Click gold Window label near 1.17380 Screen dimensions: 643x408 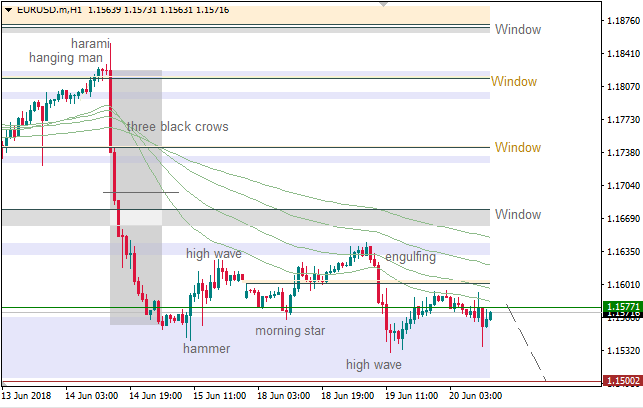tap(517, 148)
